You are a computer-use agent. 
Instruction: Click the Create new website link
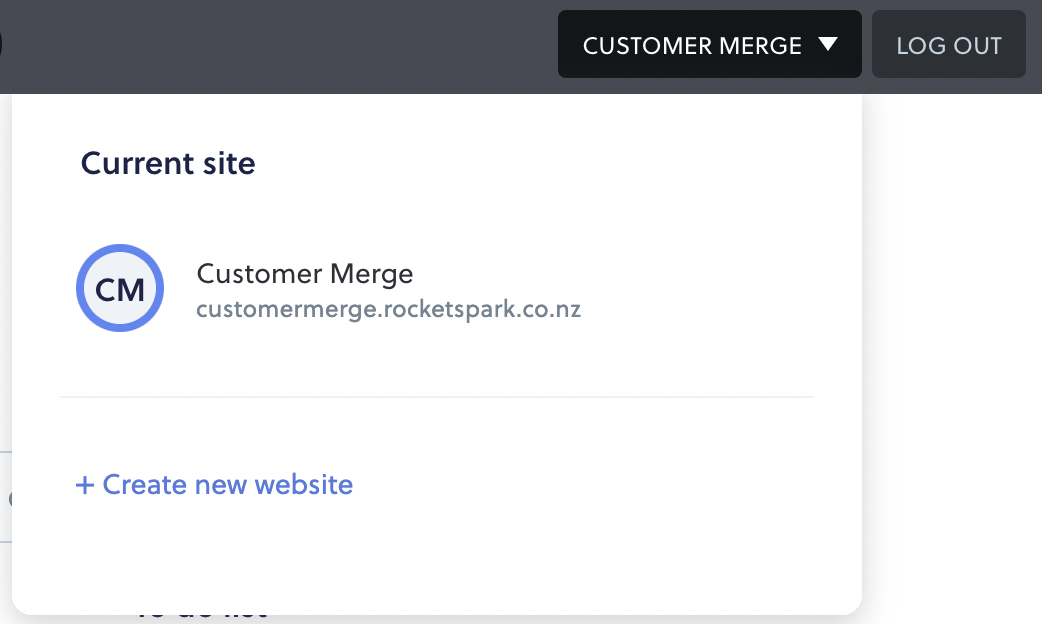(214, 485)
